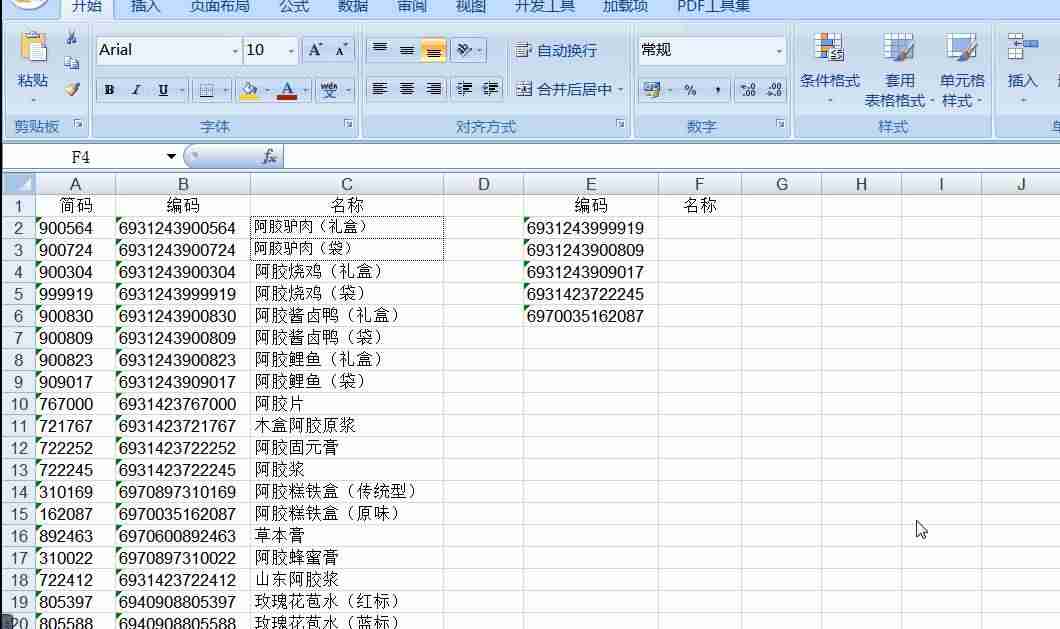Apply the comma style
The height and width of the screenshot is (629, 1060).
pos(717,89)
